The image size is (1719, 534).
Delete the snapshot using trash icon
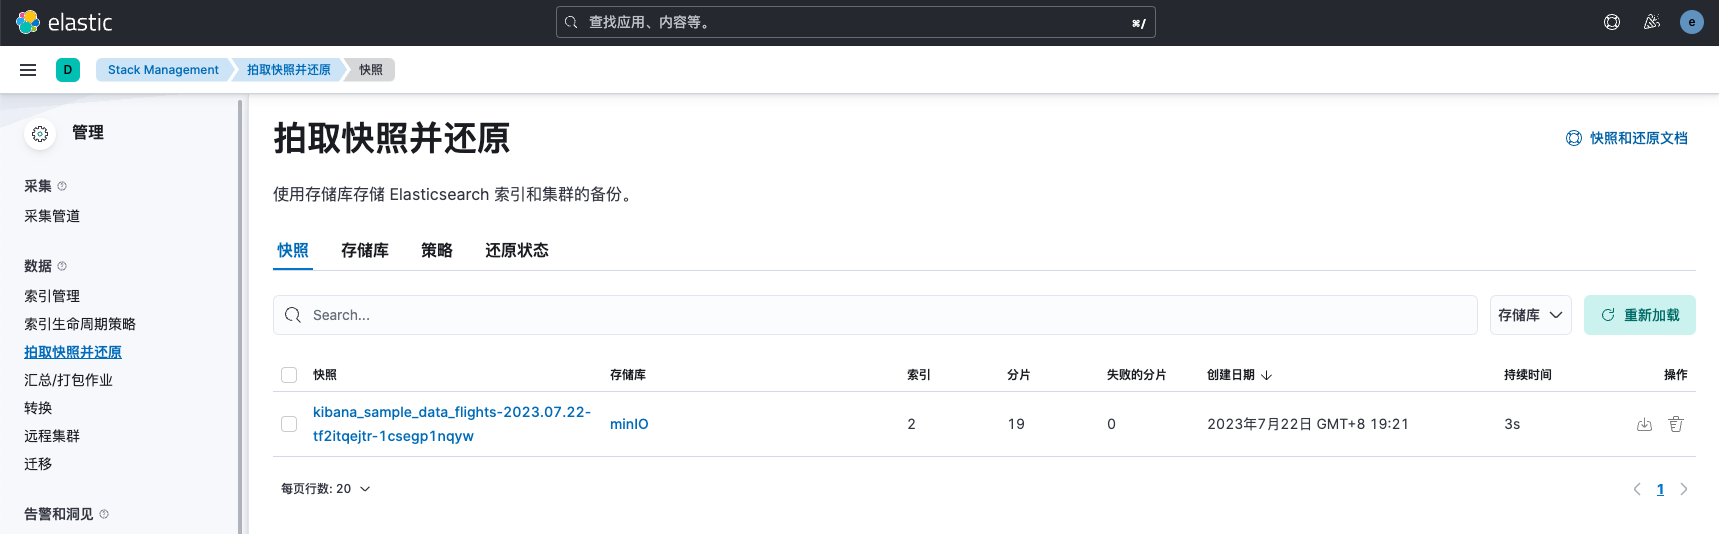[1676, 424]
